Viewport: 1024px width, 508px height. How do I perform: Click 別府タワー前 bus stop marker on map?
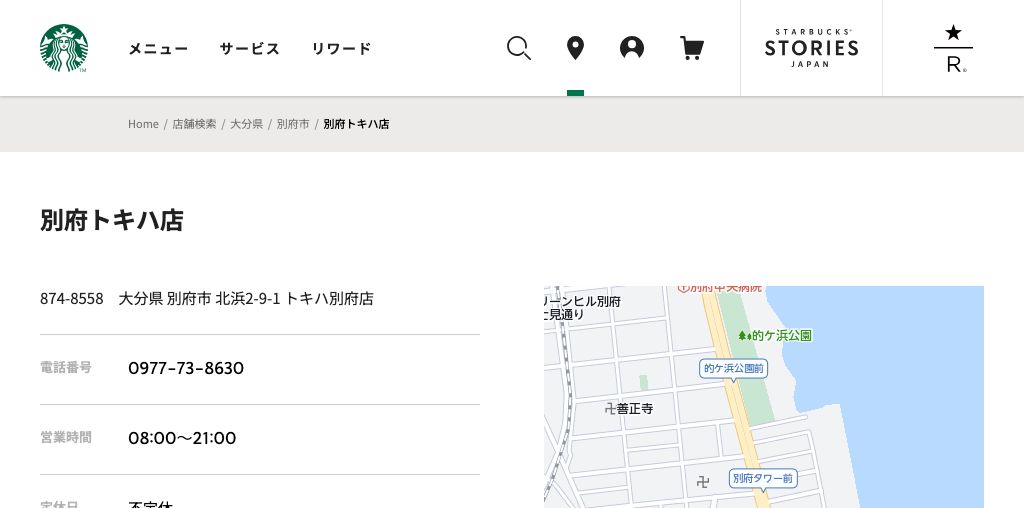coord(763,479)
